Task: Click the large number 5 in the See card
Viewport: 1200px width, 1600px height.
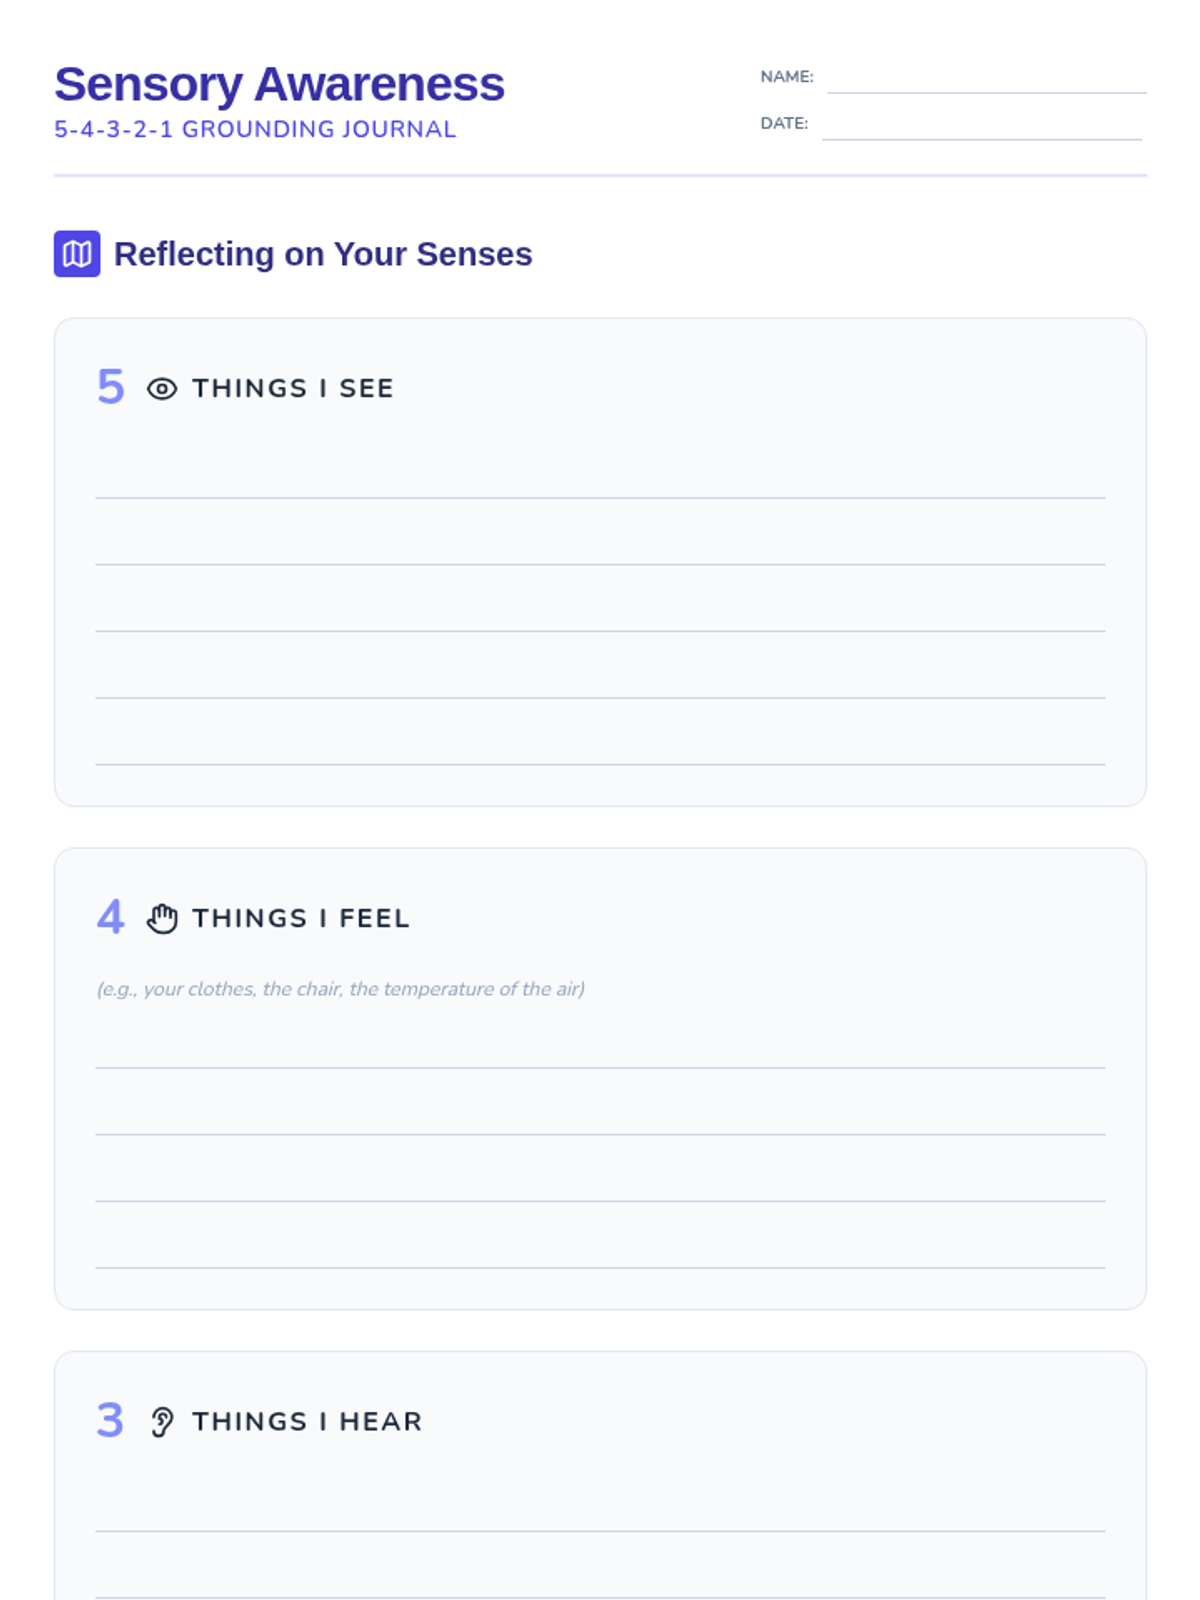Action: 110,387
